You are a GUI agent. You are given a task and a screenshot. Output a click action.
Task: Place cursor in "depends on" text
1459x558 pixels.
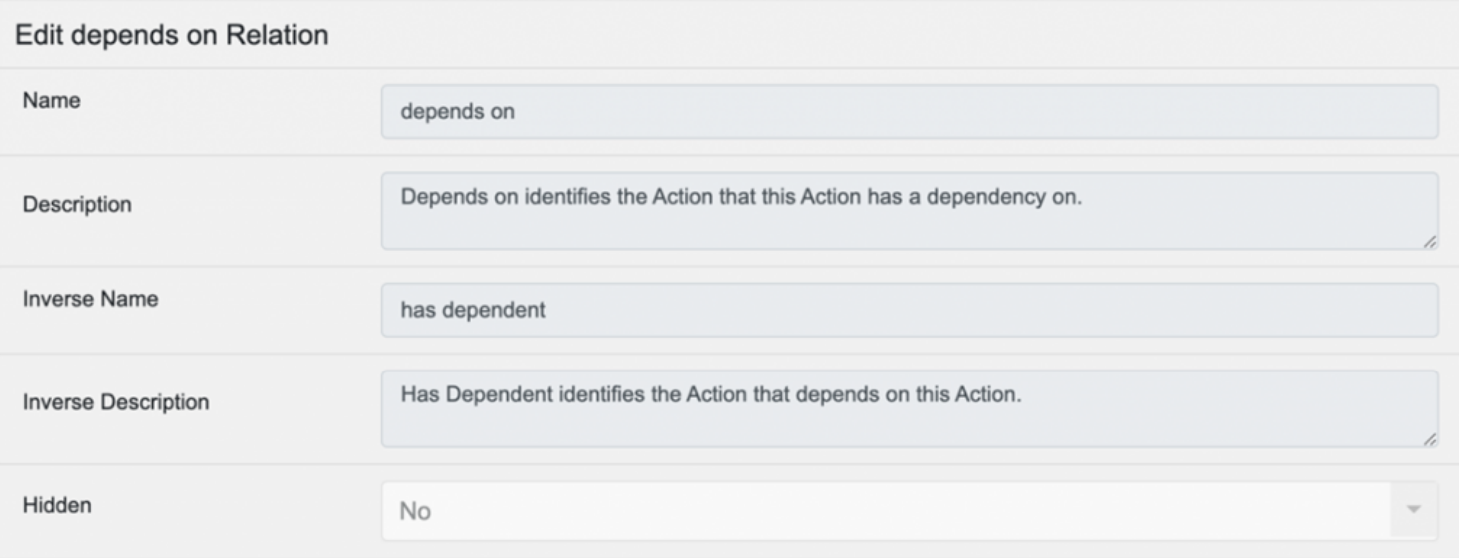pyautogui.click(x=457, y=112)
